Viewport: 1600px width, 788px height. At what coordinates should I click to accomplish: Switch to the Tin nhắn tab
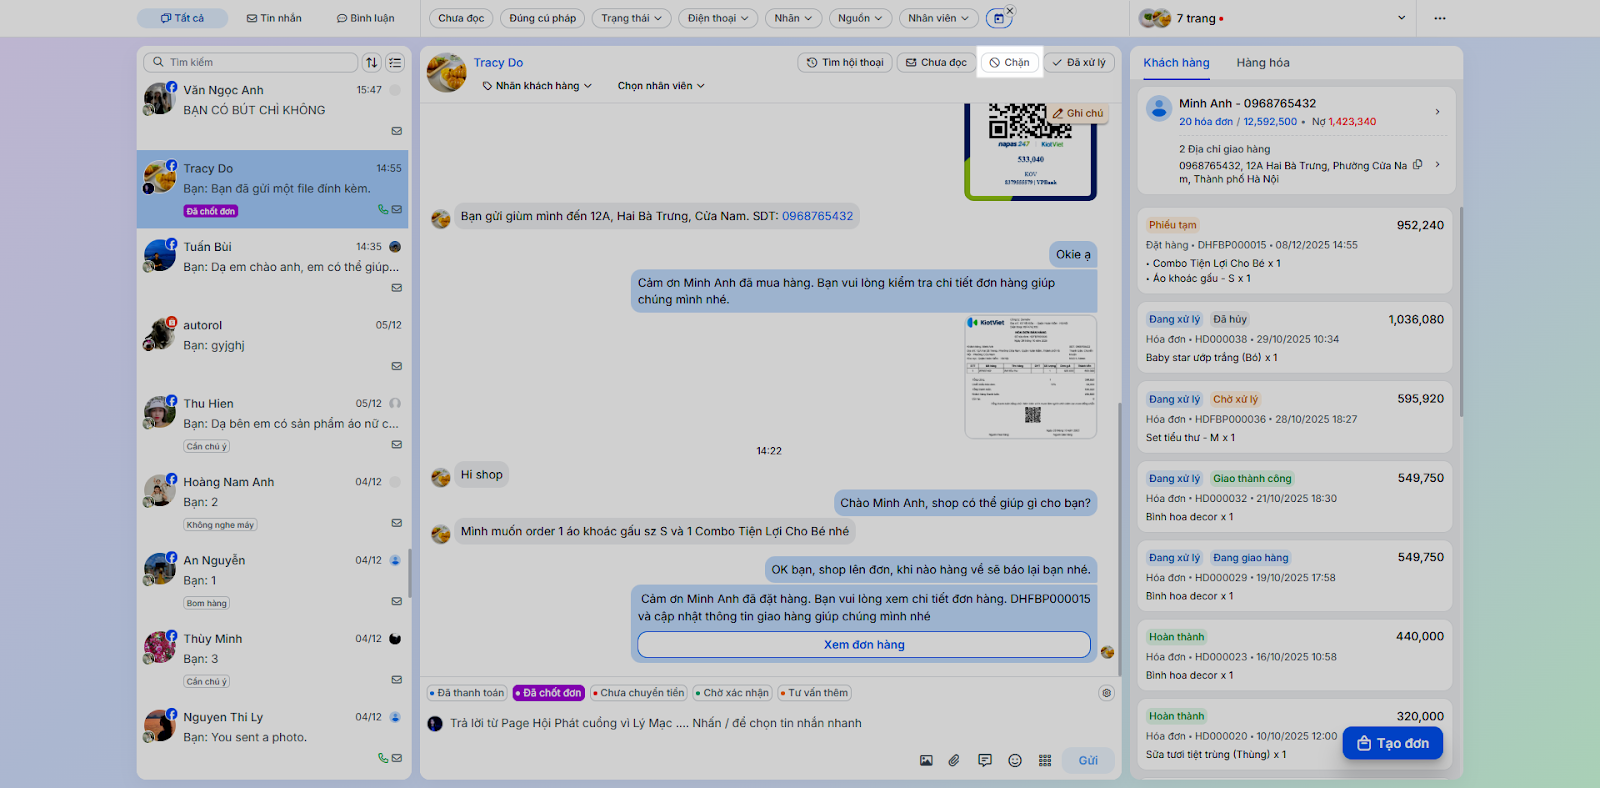274,18
